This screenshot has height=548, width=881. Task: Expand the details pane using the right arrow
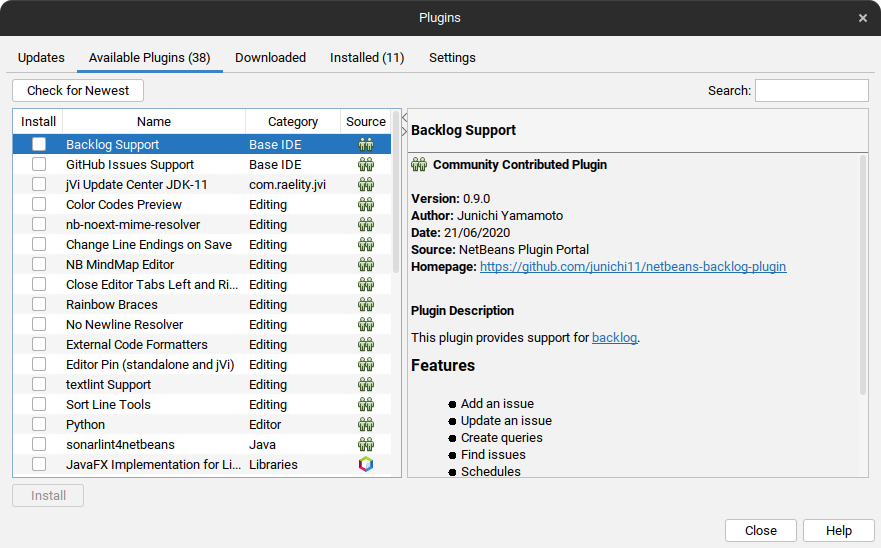pyautogui.click(x=404, y=131)
